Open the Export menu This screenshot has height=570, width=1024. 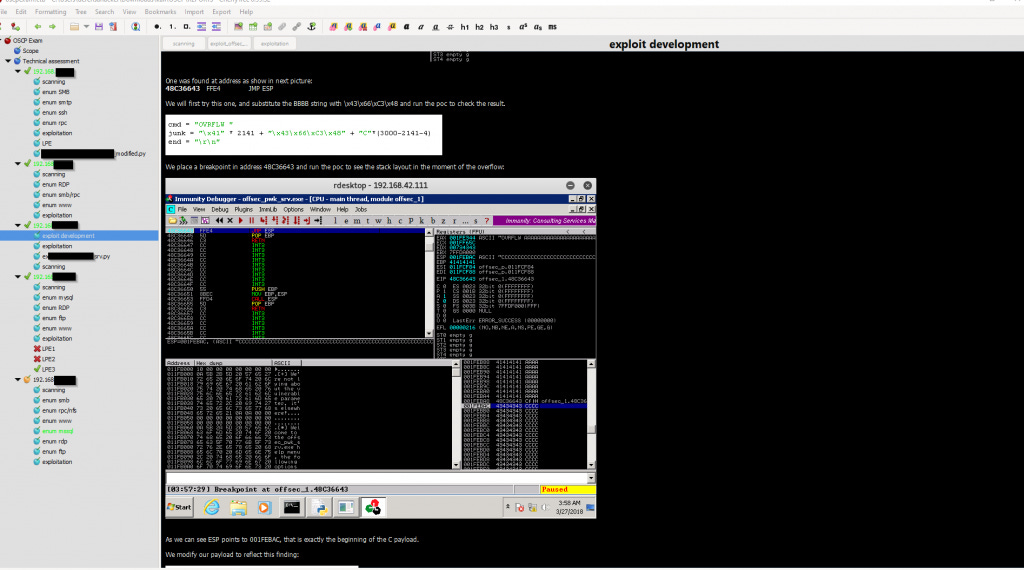(221, 12)
